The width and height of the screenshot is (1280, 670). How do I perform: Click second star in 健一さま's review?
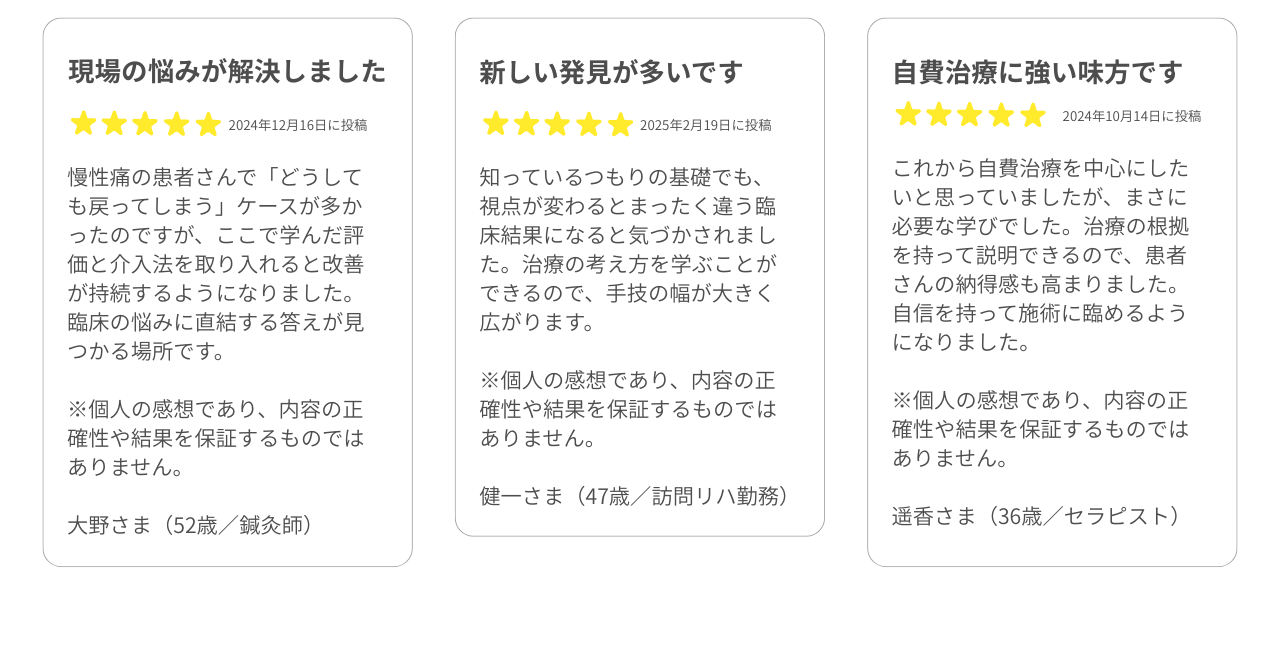pyautogui.click(x=527, y=124)
